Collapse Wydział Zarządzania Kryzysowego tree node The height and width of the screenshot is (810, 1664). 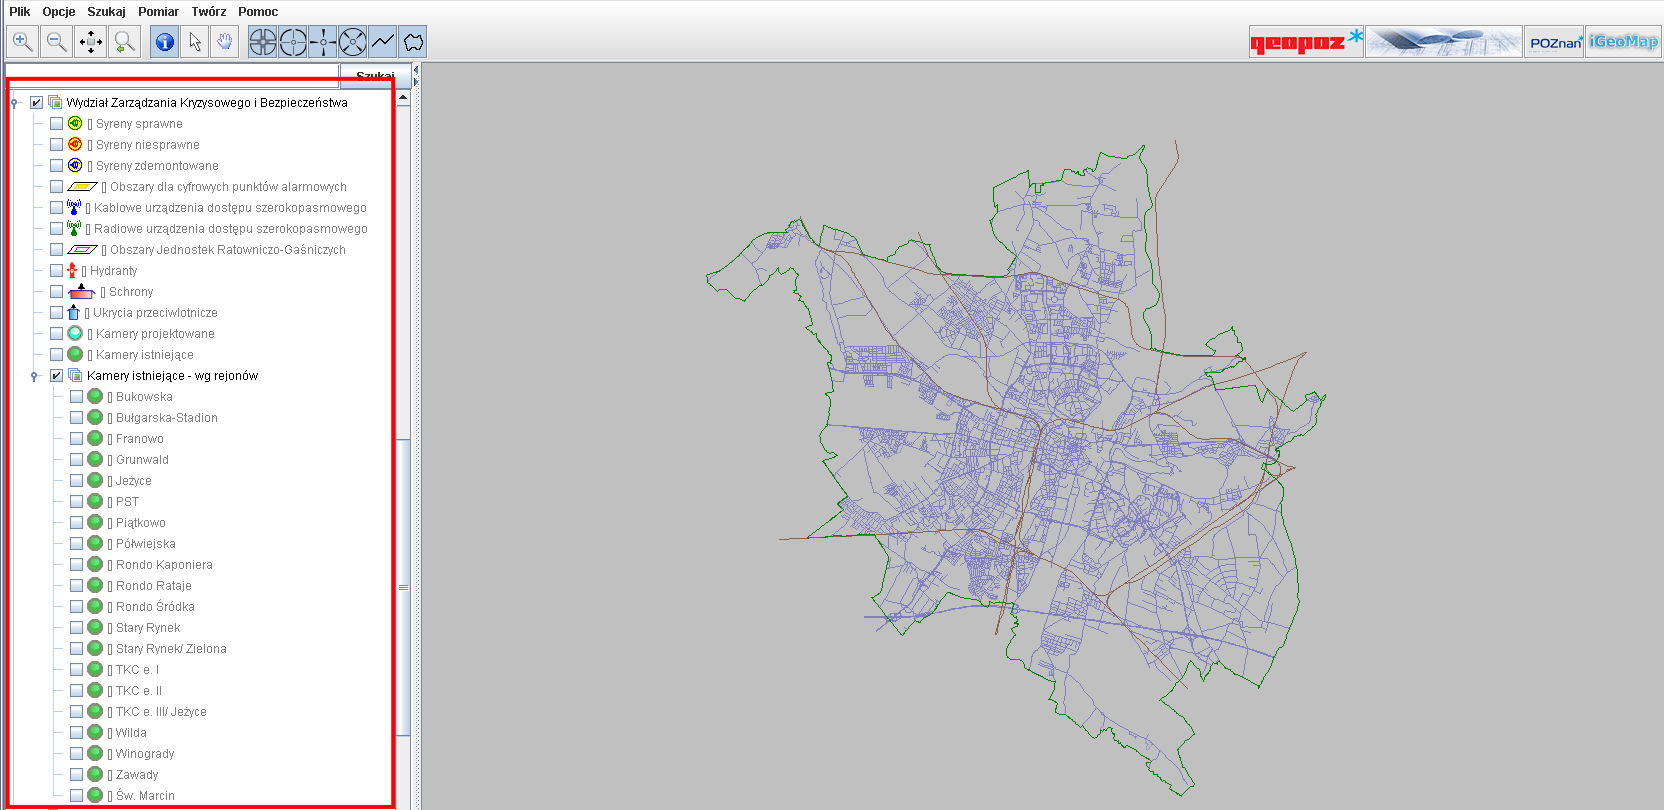point(14,103)
